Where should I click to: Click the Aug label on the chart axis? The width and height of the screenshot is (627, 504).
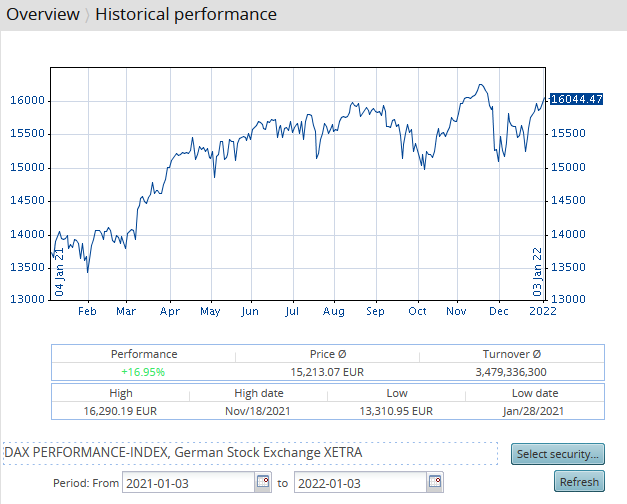333,311
